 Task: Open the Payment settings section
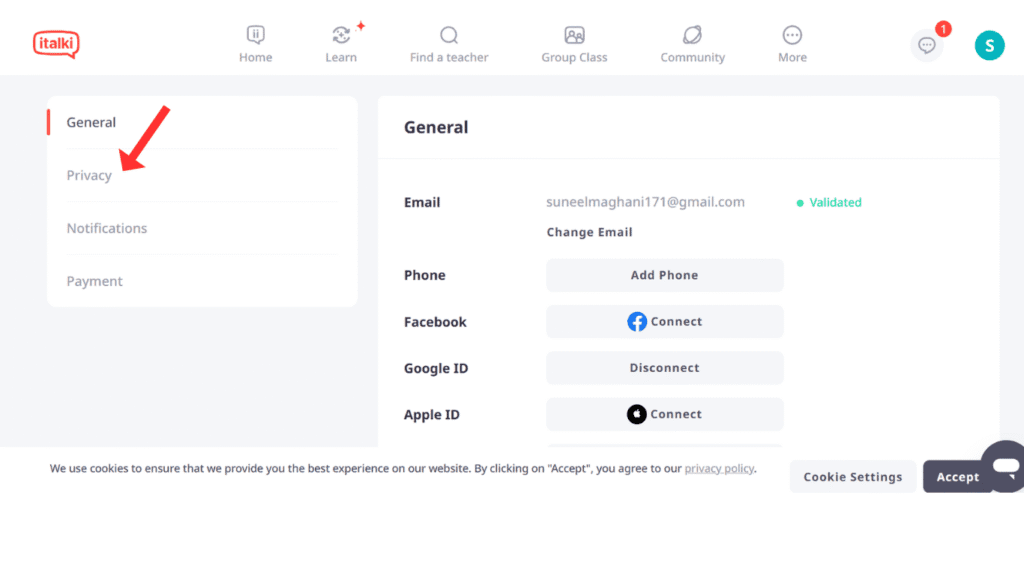(x=95, y=282)
